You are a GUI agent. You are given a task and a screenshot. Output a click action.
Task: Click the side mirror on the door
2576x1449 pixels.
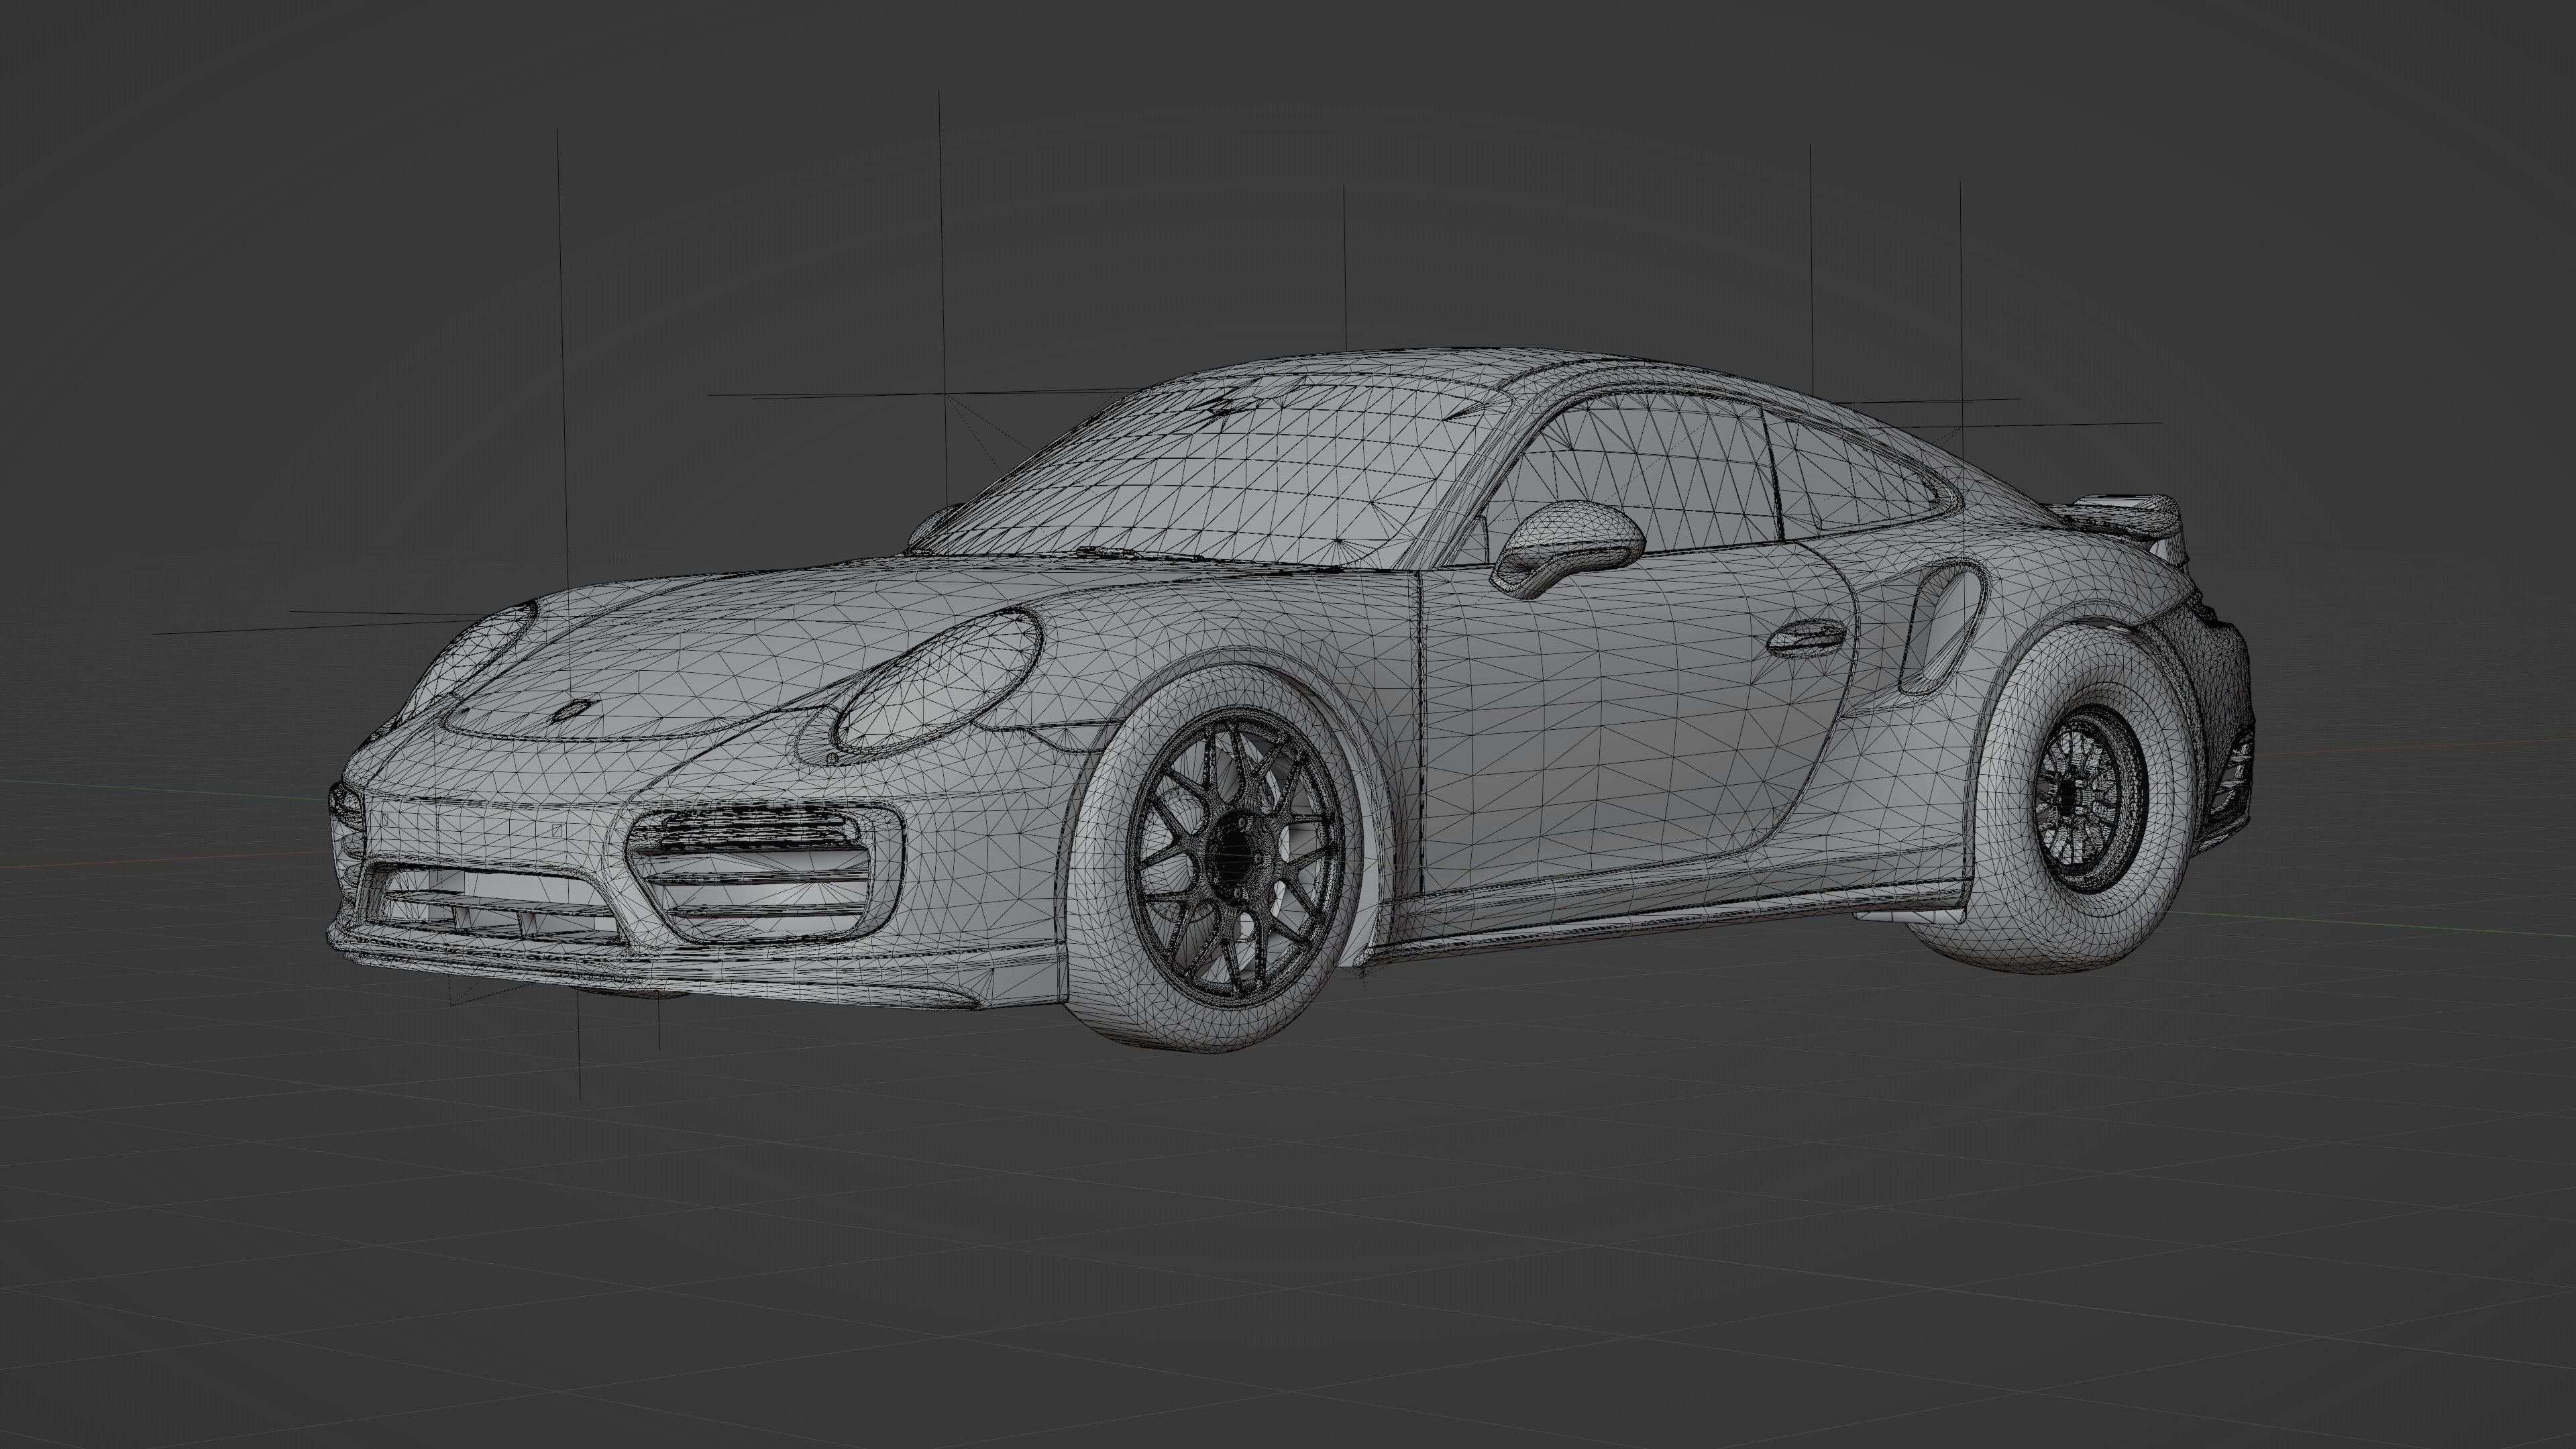tap(1568, 548)
